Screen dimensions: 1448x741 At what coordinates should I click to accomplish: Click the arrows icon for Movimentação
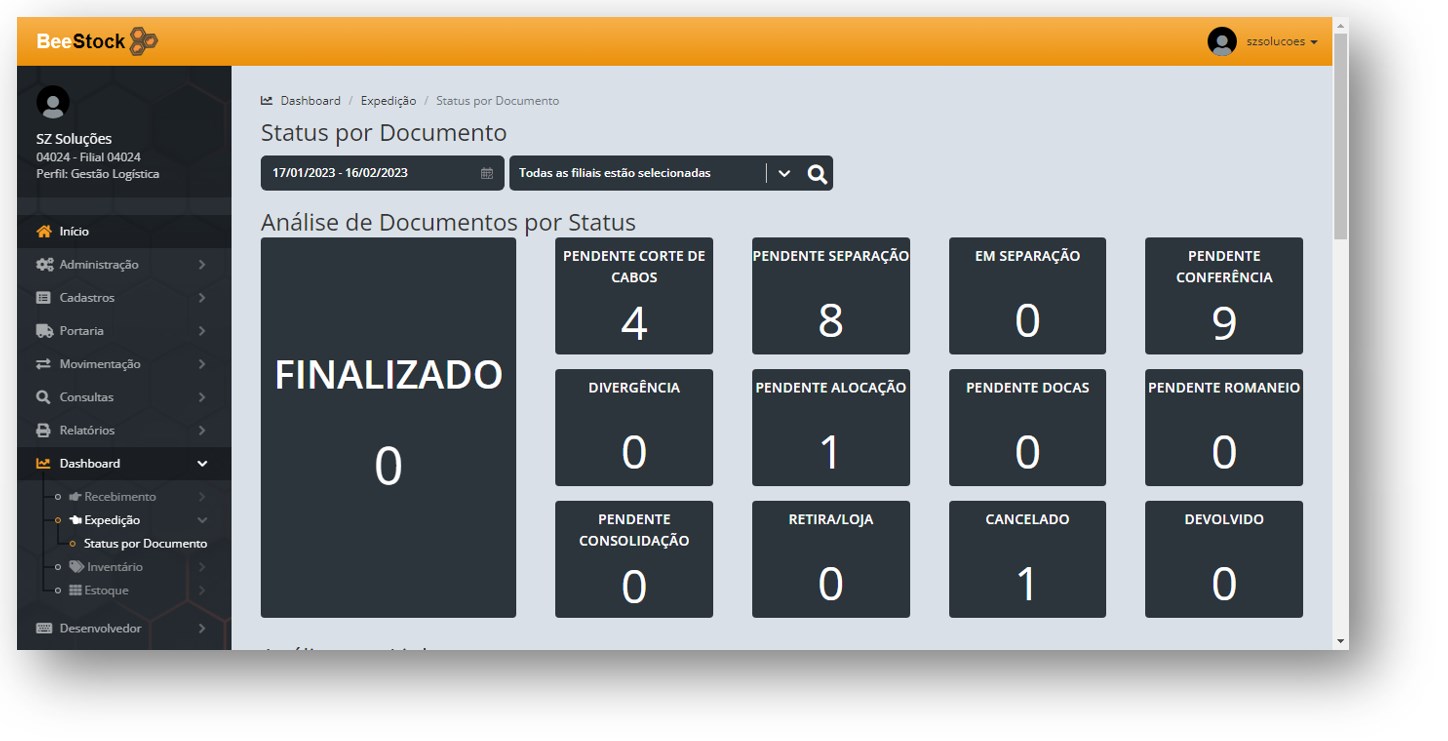43,364
